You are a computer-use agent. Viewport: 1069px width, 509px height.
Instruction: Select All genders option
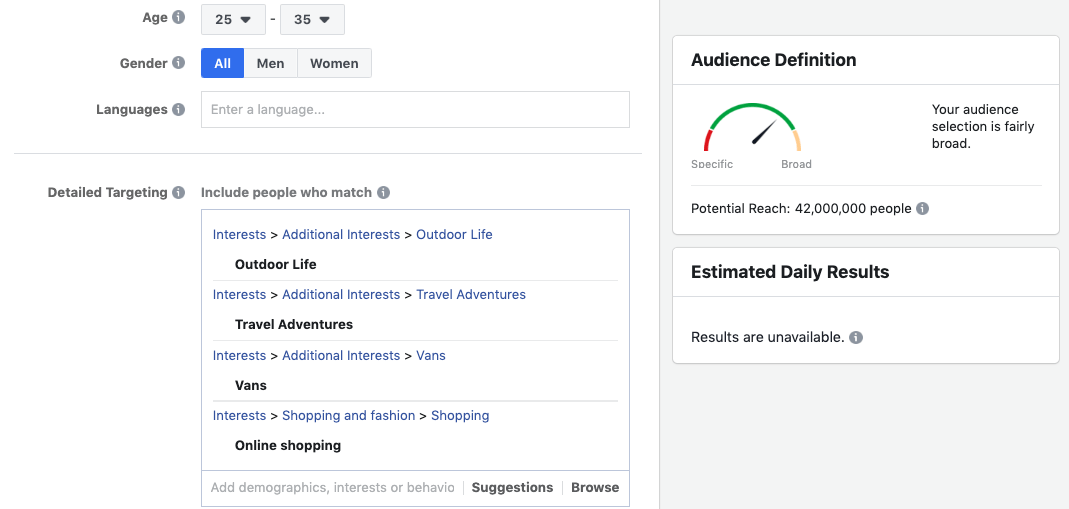point(222,63)
